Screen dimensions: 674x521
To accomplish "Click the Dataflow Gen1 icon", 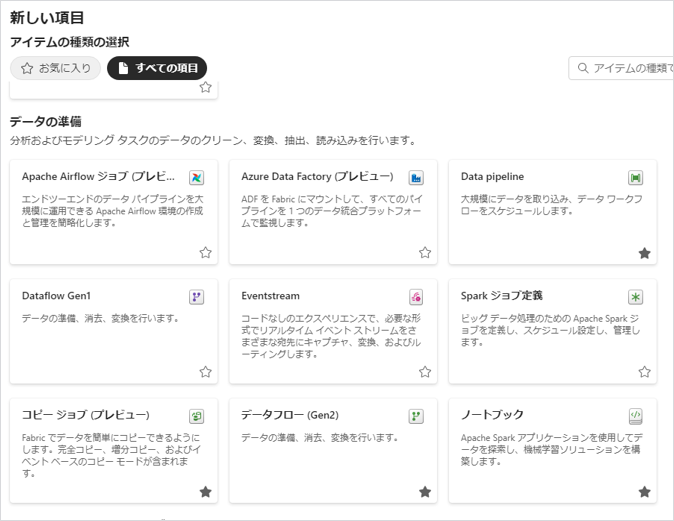I will pos(196,297).
